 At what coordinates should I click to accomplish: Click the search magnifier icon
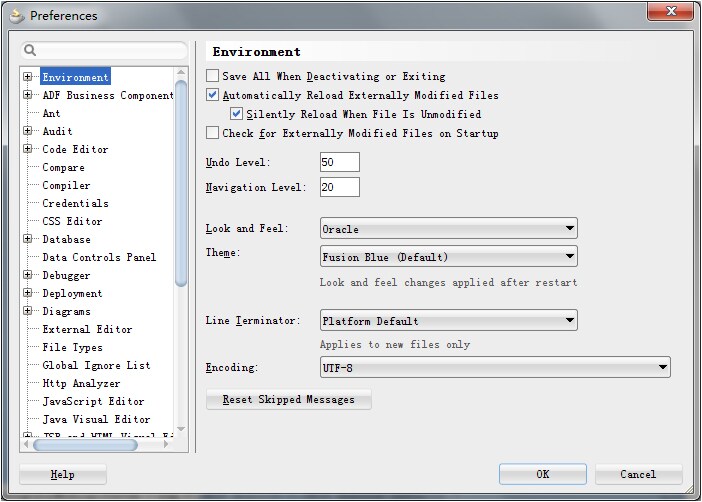point(30,50)
